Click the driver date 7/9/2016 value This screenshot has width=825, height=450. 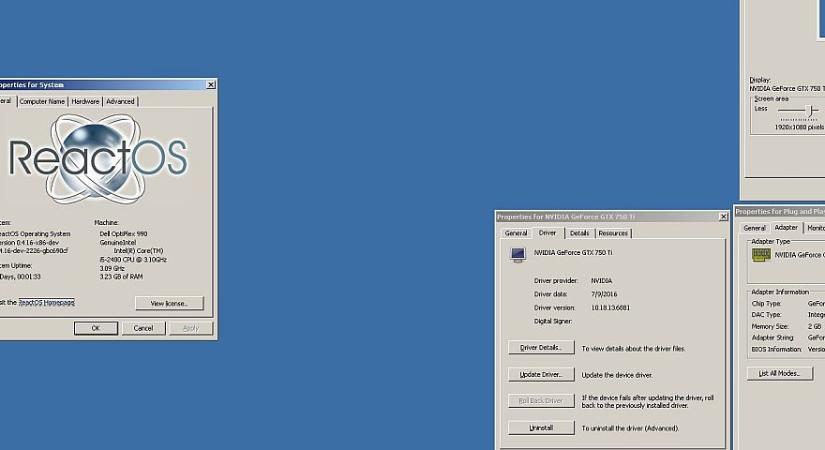tap(603, 294)
